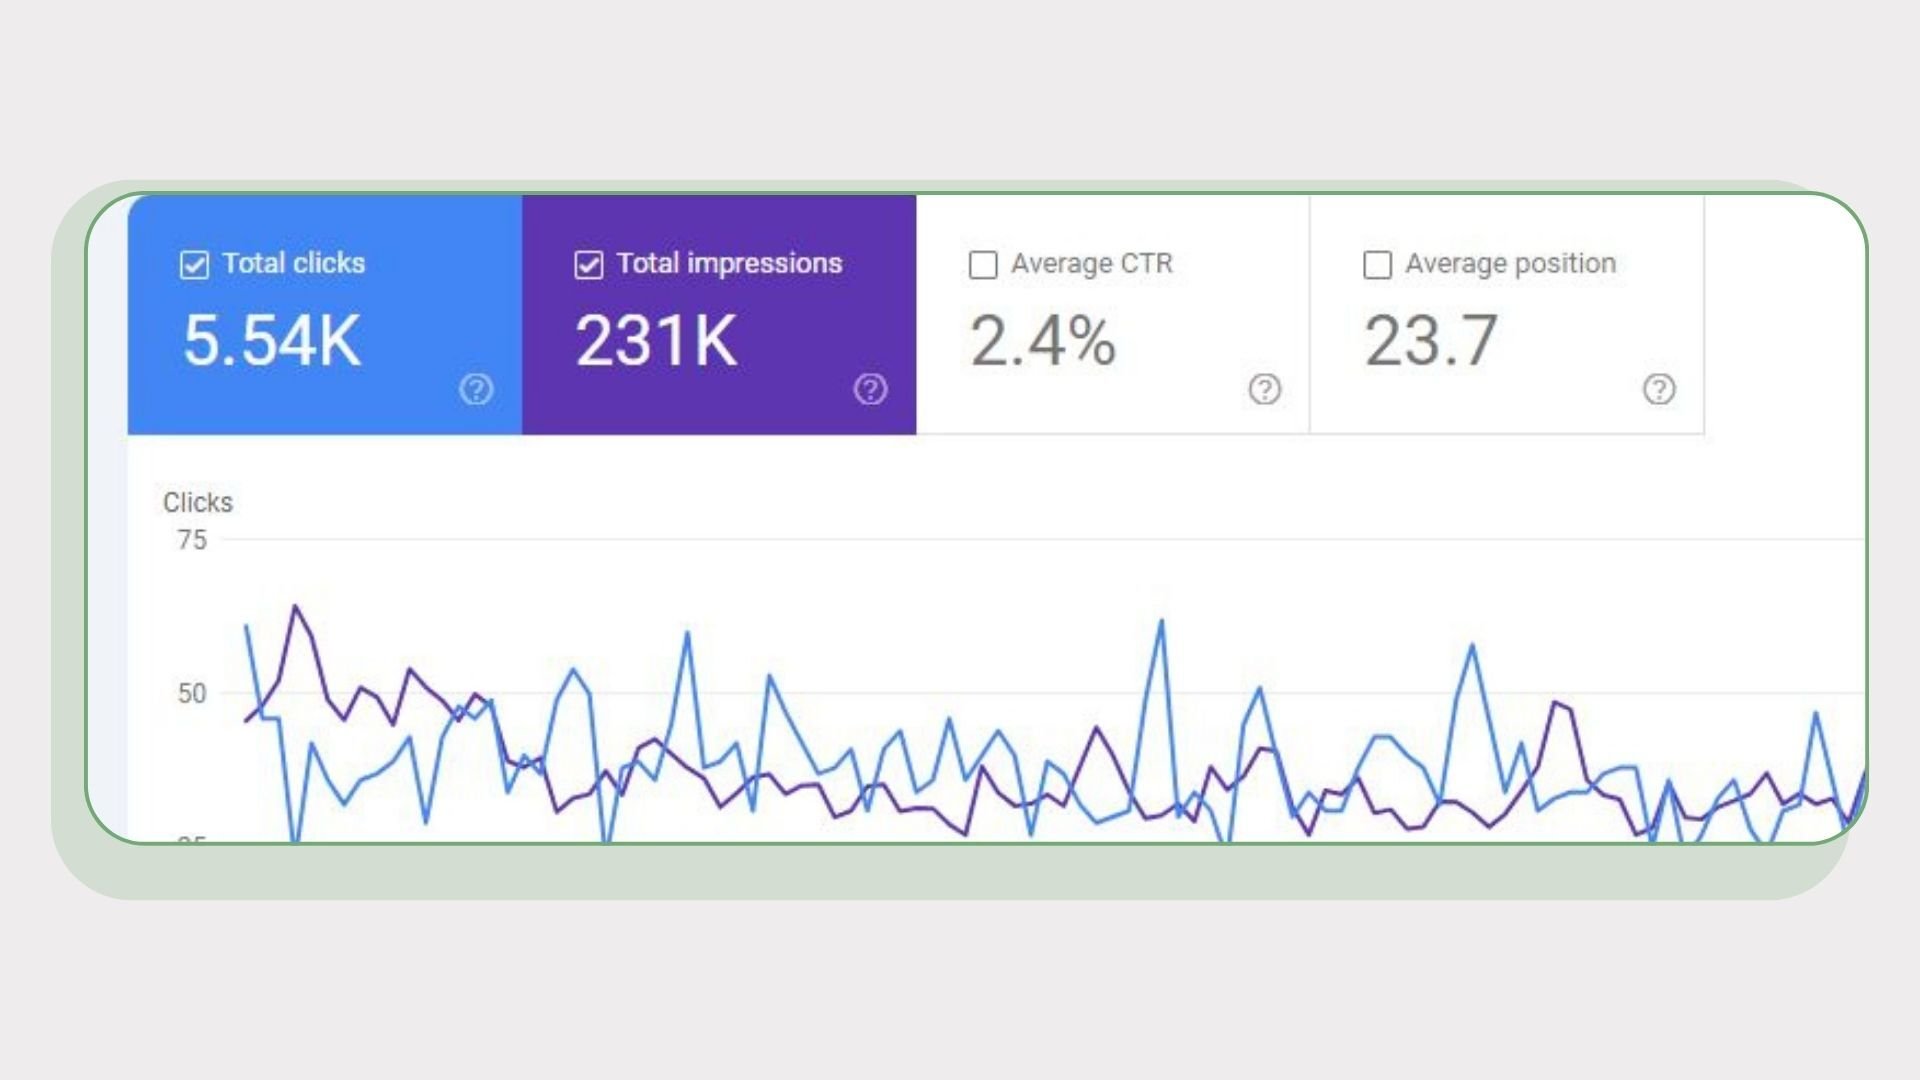
Task: Click the Total impressions label text
Action: point(729,263)
